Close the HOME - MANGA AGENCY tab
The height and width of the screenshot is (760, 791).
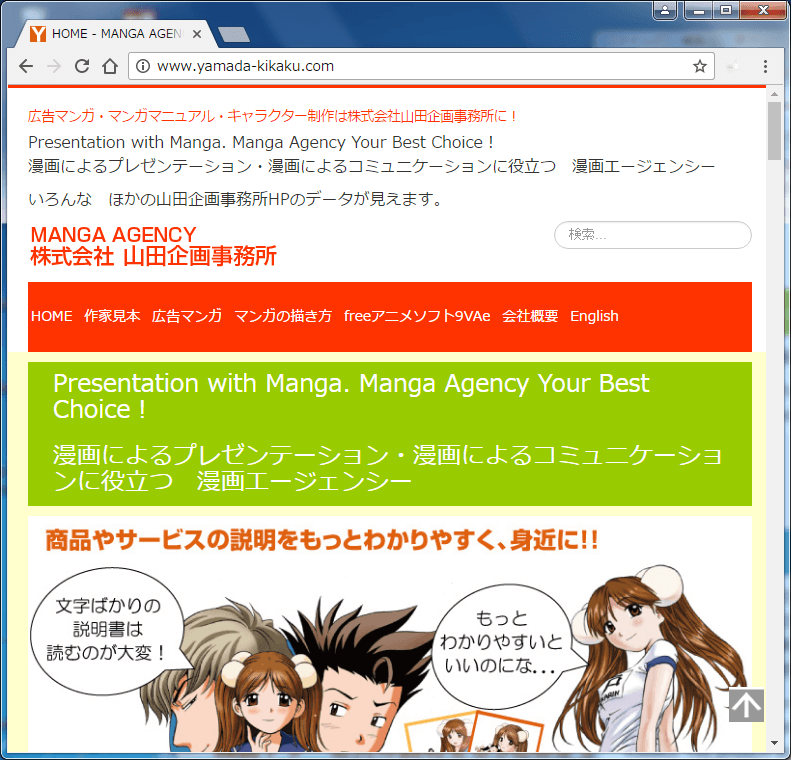[x=197, y=34]
